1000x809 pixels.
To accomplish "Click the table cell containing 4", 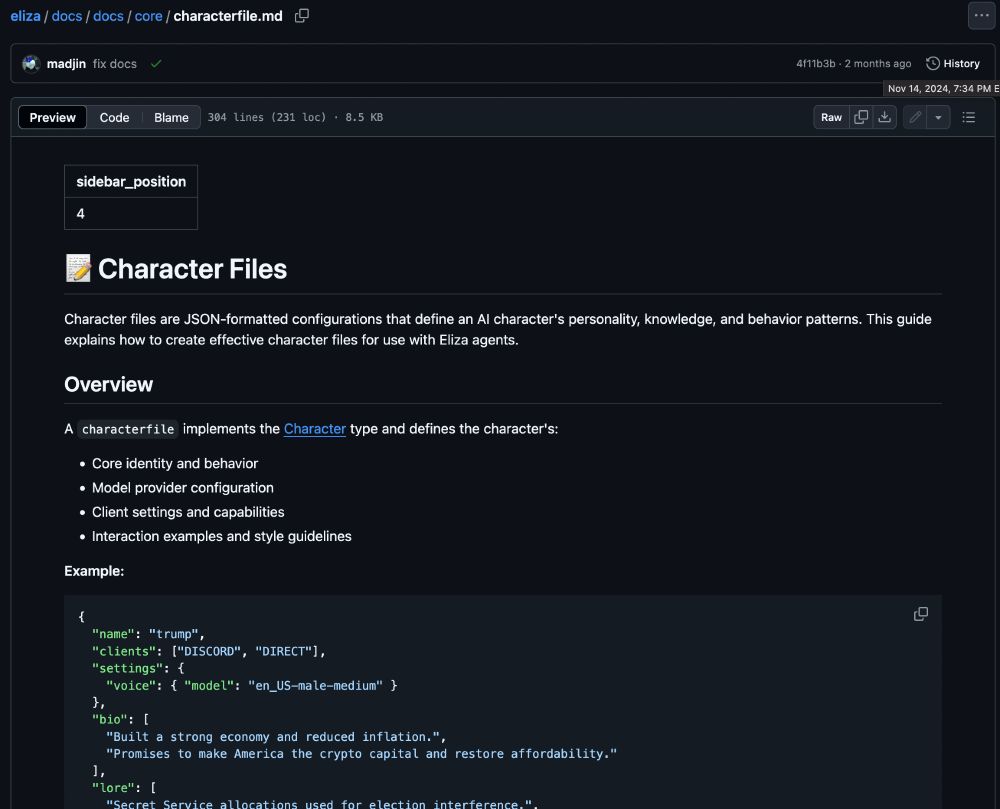I will [131, 214].
